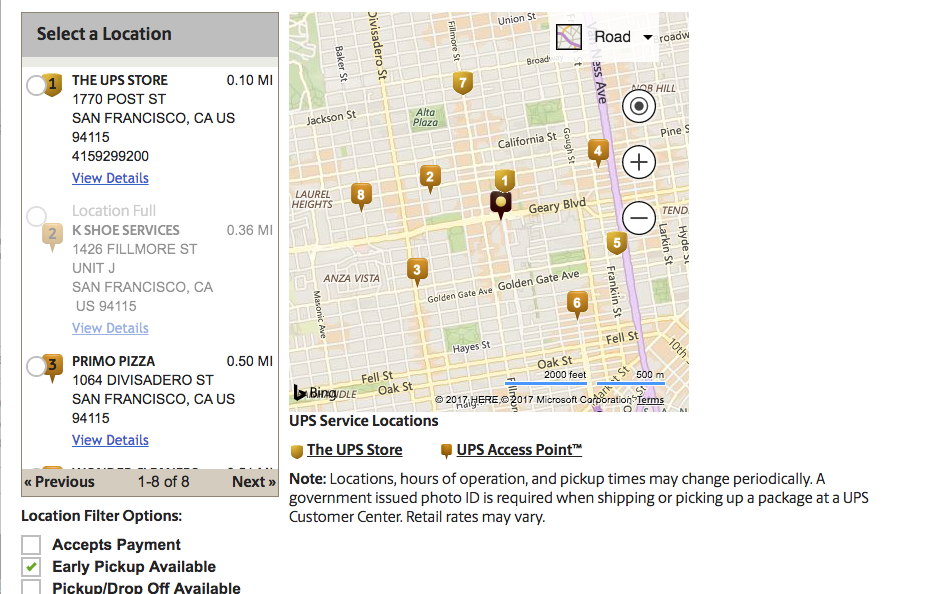The image size is (926, 594).
Task: Click map pin number 7
Action: (x=462, y=83)
